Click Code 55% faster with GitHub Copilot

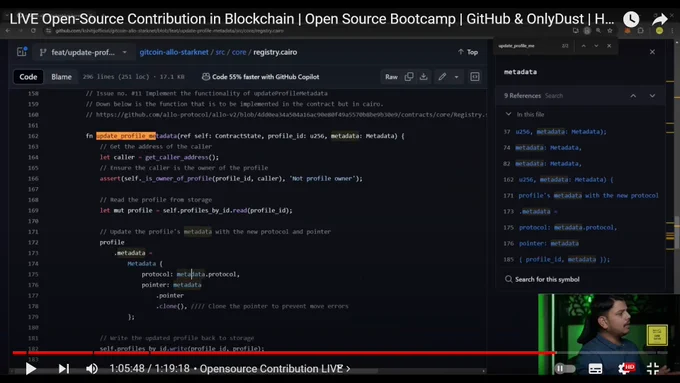261,77
